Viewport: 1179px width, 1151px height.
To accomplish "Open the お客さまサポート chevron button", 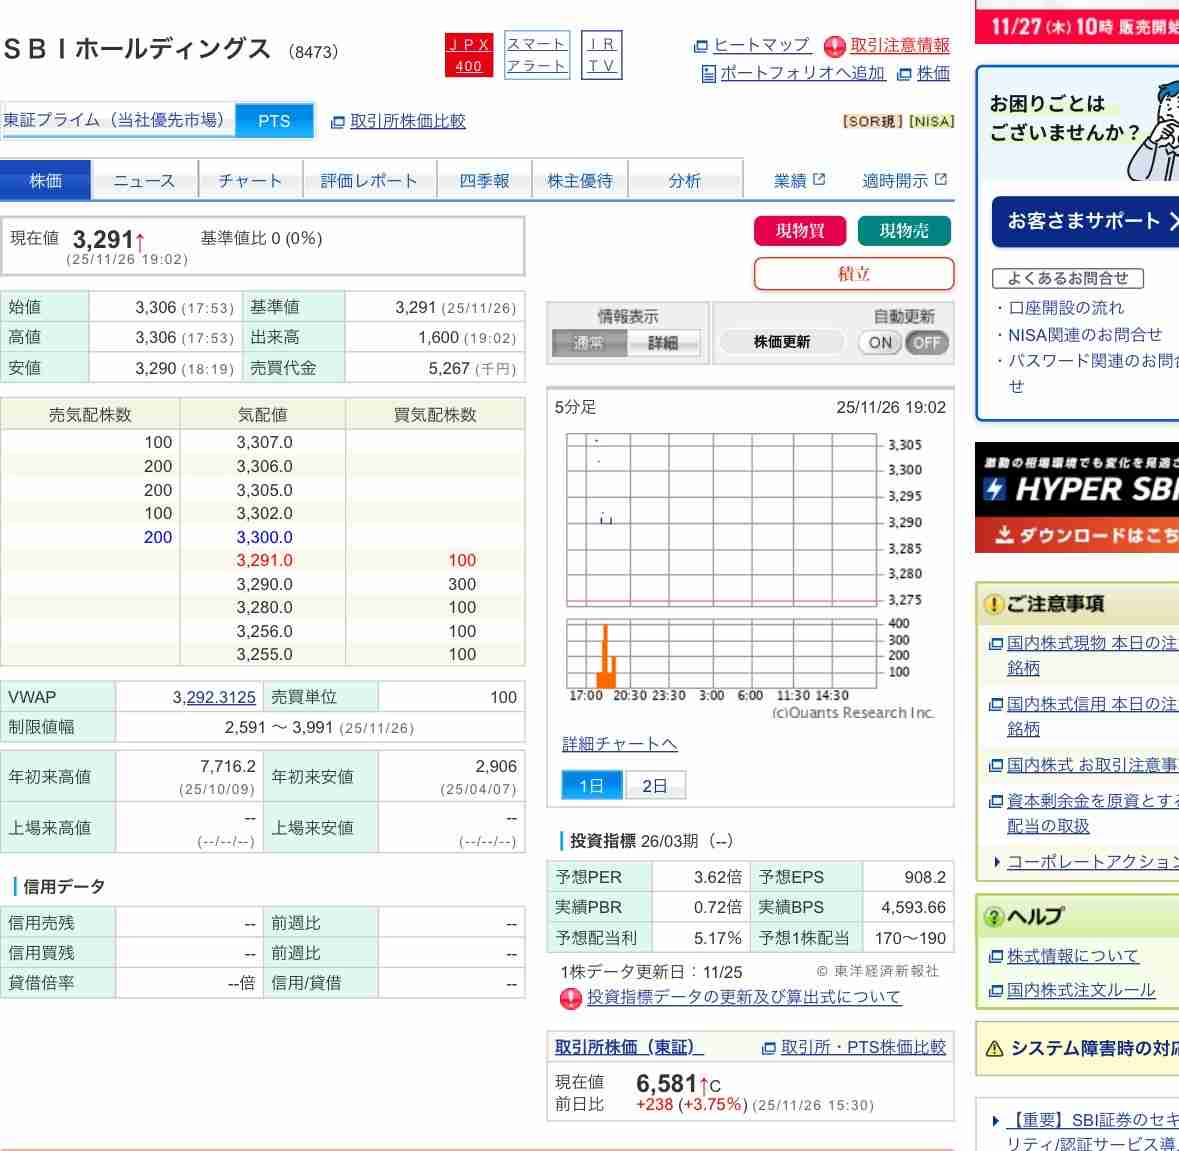I will coord(1085,221).
